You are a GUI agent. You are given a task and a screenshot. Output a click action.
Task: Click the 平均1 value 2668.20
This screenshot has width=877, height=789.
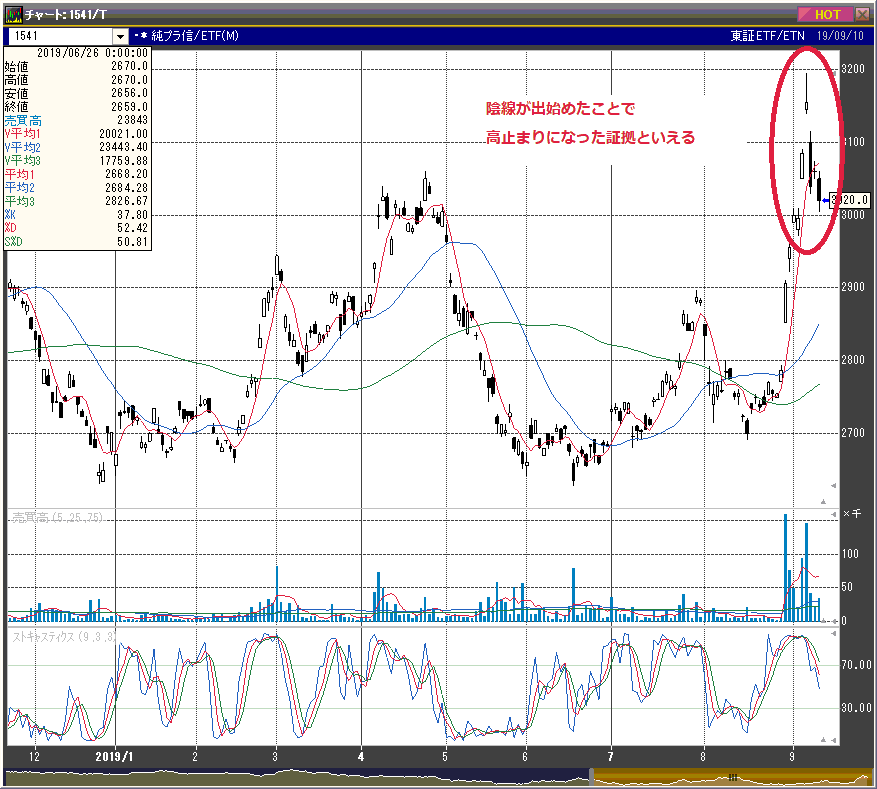pyautogui.click(x=126, y=174)
